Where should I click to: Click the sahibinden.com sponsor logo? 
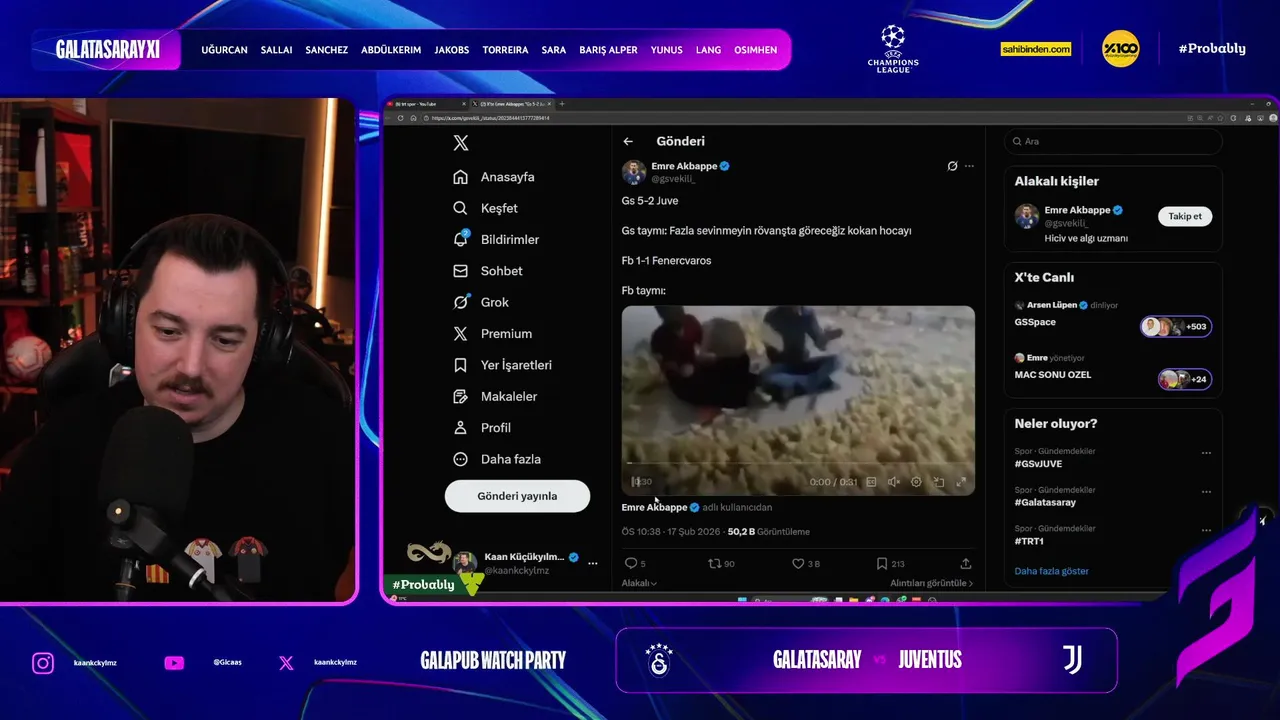tap(1036, 49)
